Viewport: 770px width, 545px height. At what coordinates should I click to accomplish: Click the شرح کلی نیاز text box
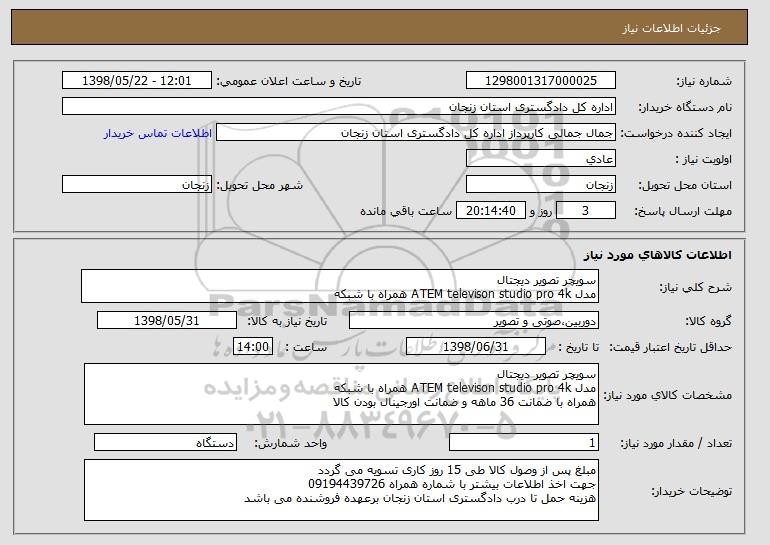(x=340, y=286)
